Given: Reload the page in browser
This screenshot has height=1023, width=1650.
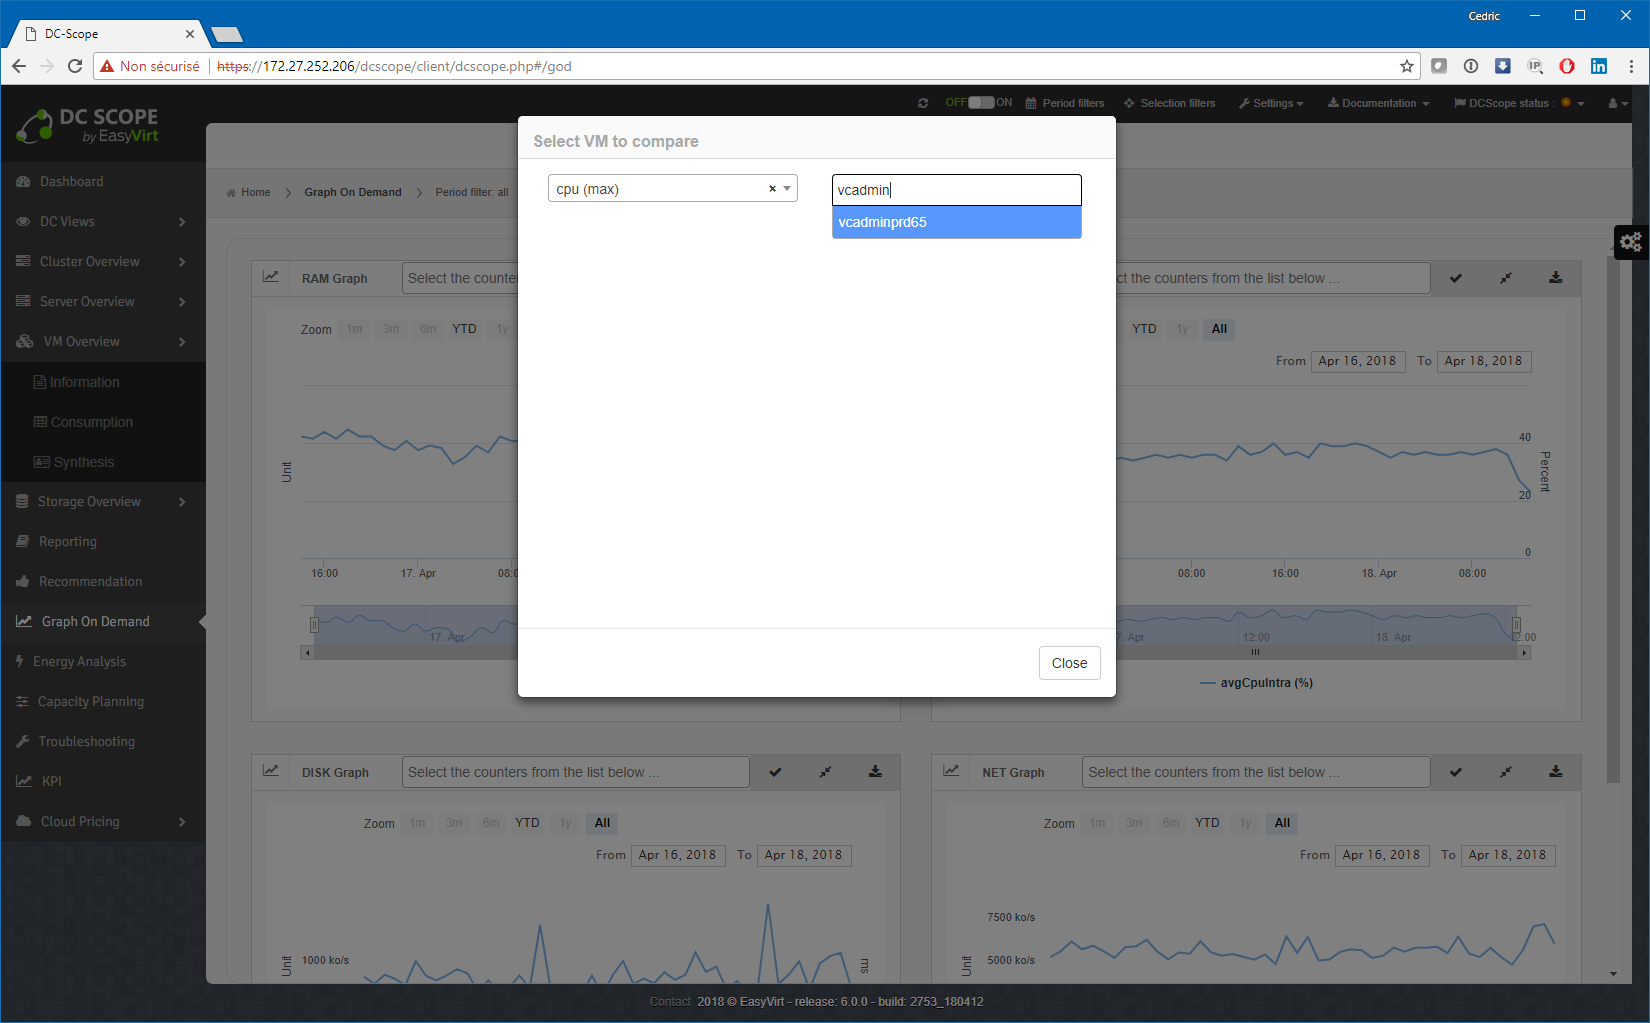Looking at the screenshot, I should pos(75,66).
